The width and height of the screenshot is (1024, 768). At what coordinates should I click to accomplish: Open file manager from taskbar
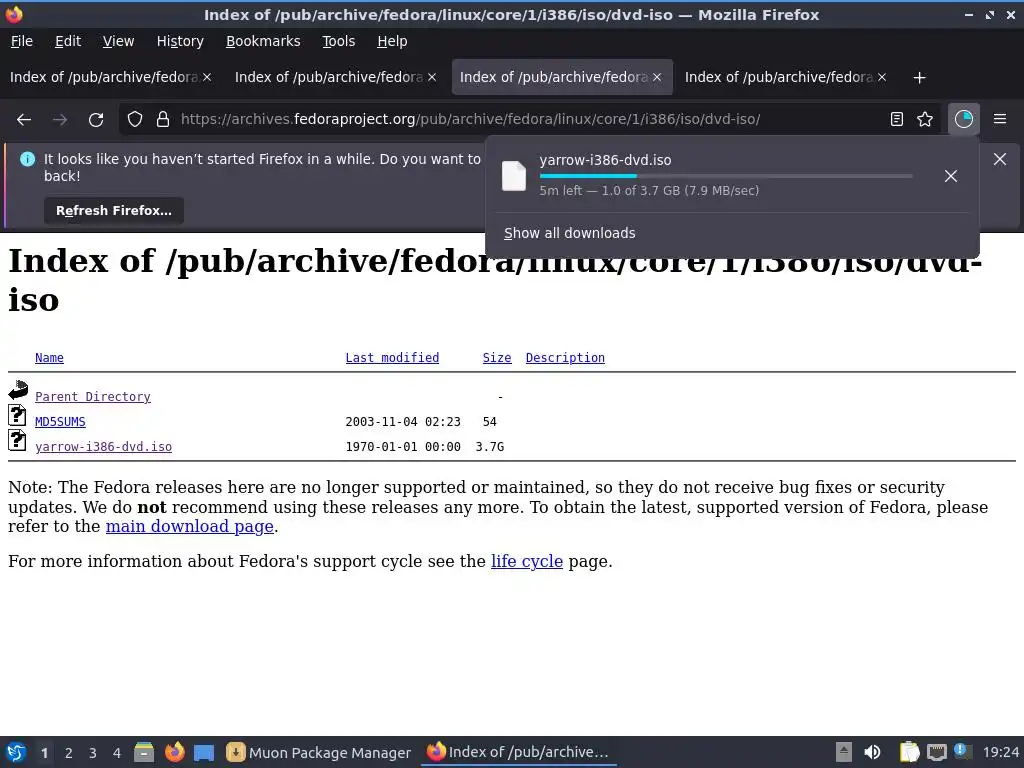coord(144,752)
